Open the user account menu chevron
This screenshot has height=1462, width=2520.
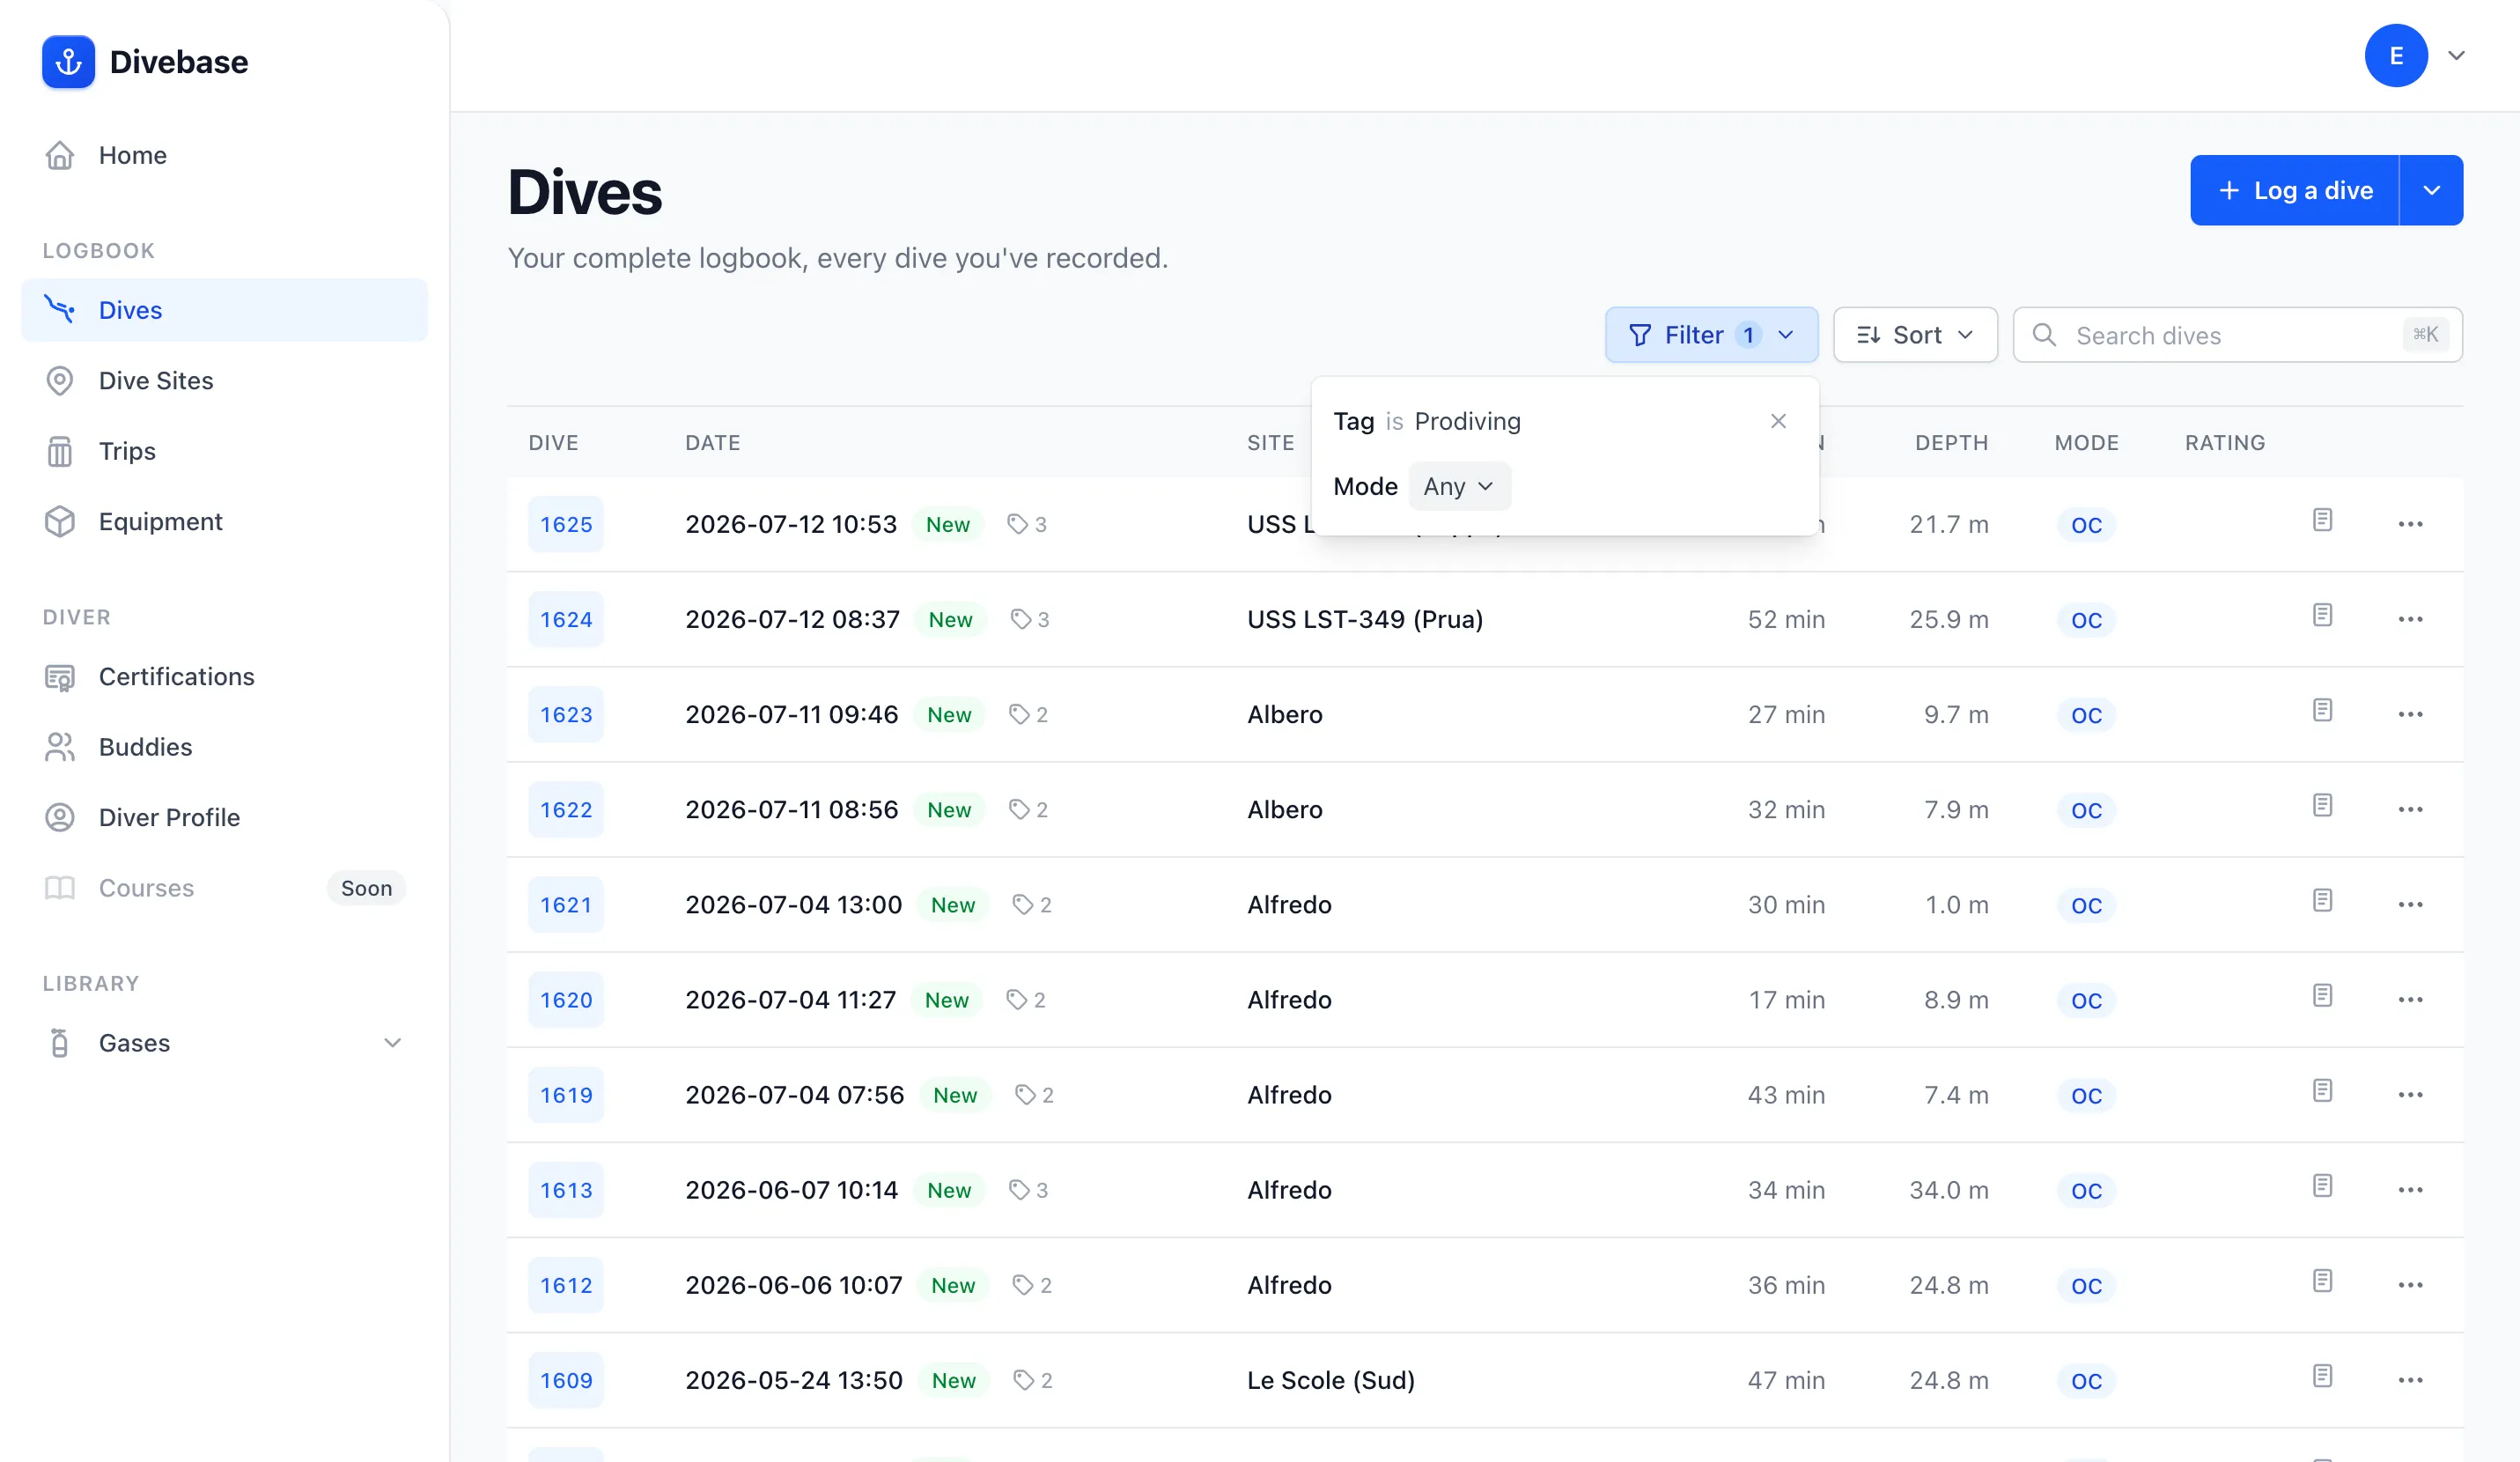(x=2456, y=56)
